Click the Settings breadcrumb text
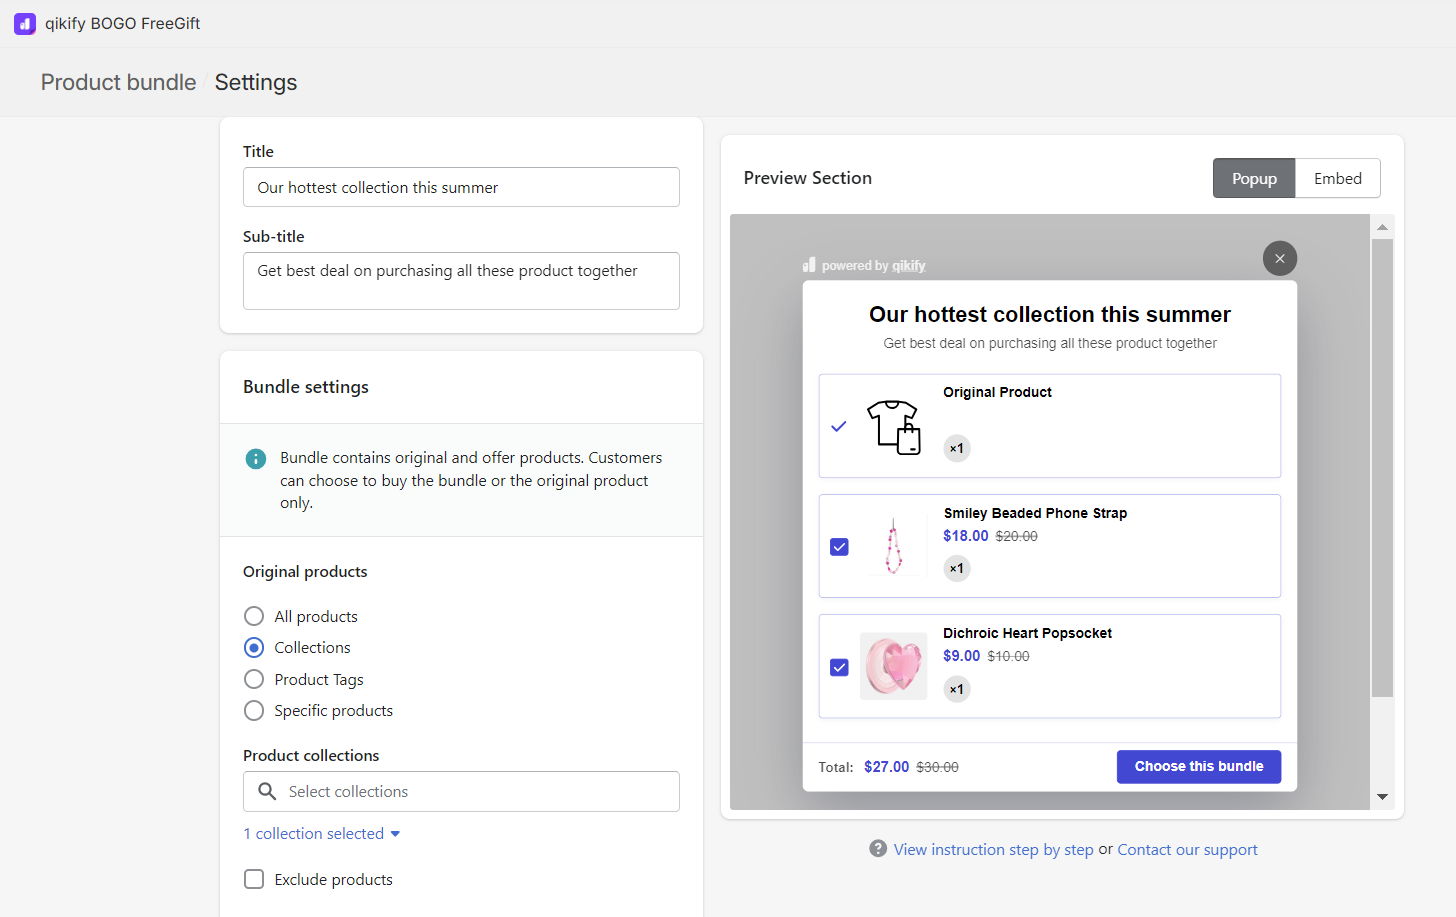Screen dimensions: 1456x917 pos(256,82)
